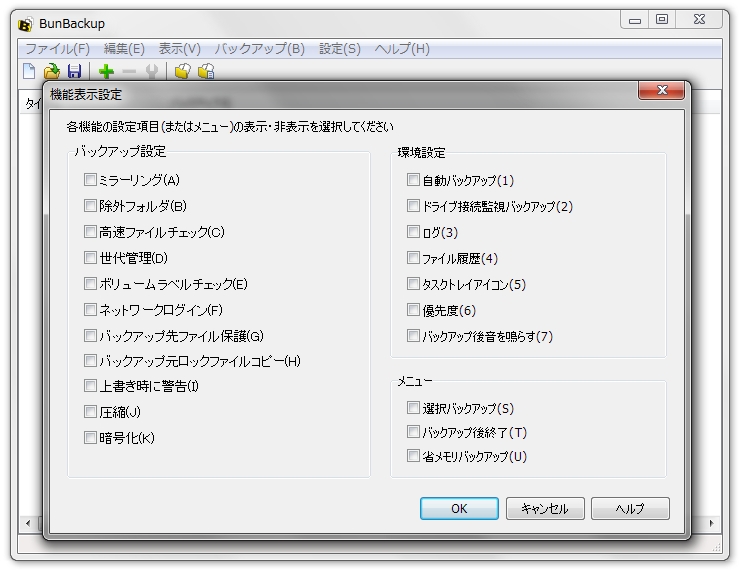The width and height of the screenshot is (740, 571).
Task: Click the grey minus Remove icon
Action: point(129,72)
